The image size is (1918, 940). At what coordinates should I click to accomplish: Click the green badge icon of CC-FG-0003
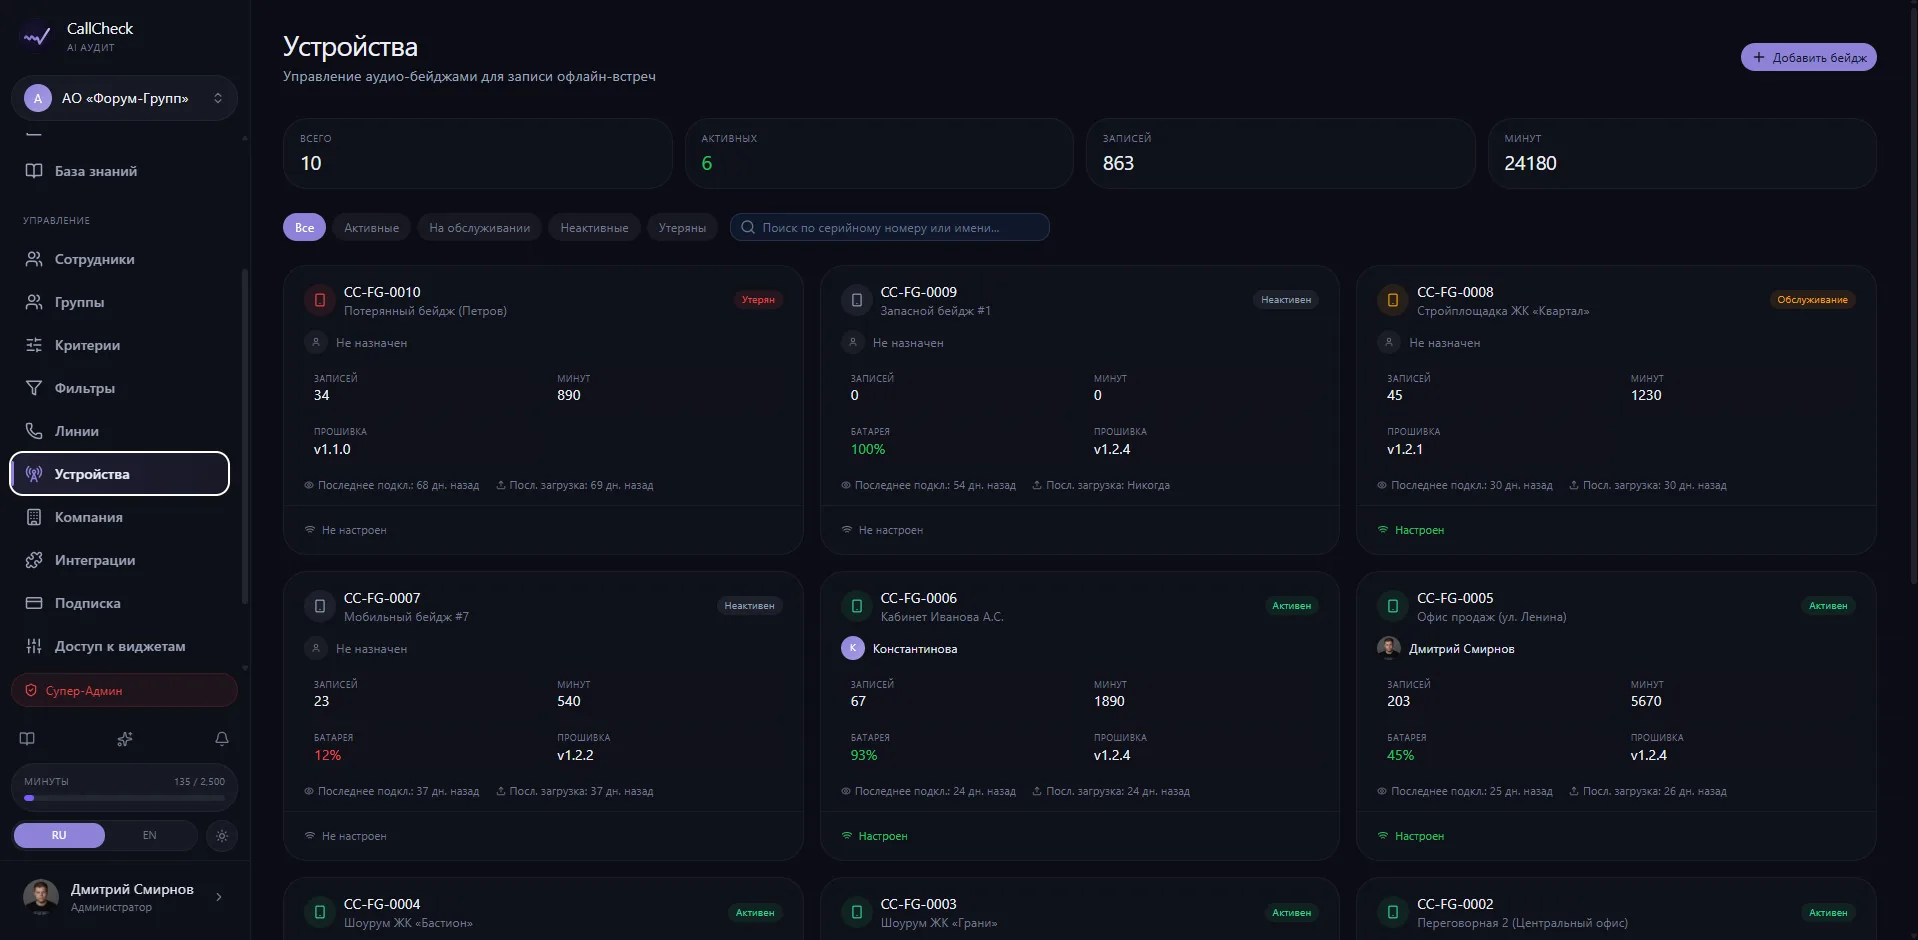(857, 912)
